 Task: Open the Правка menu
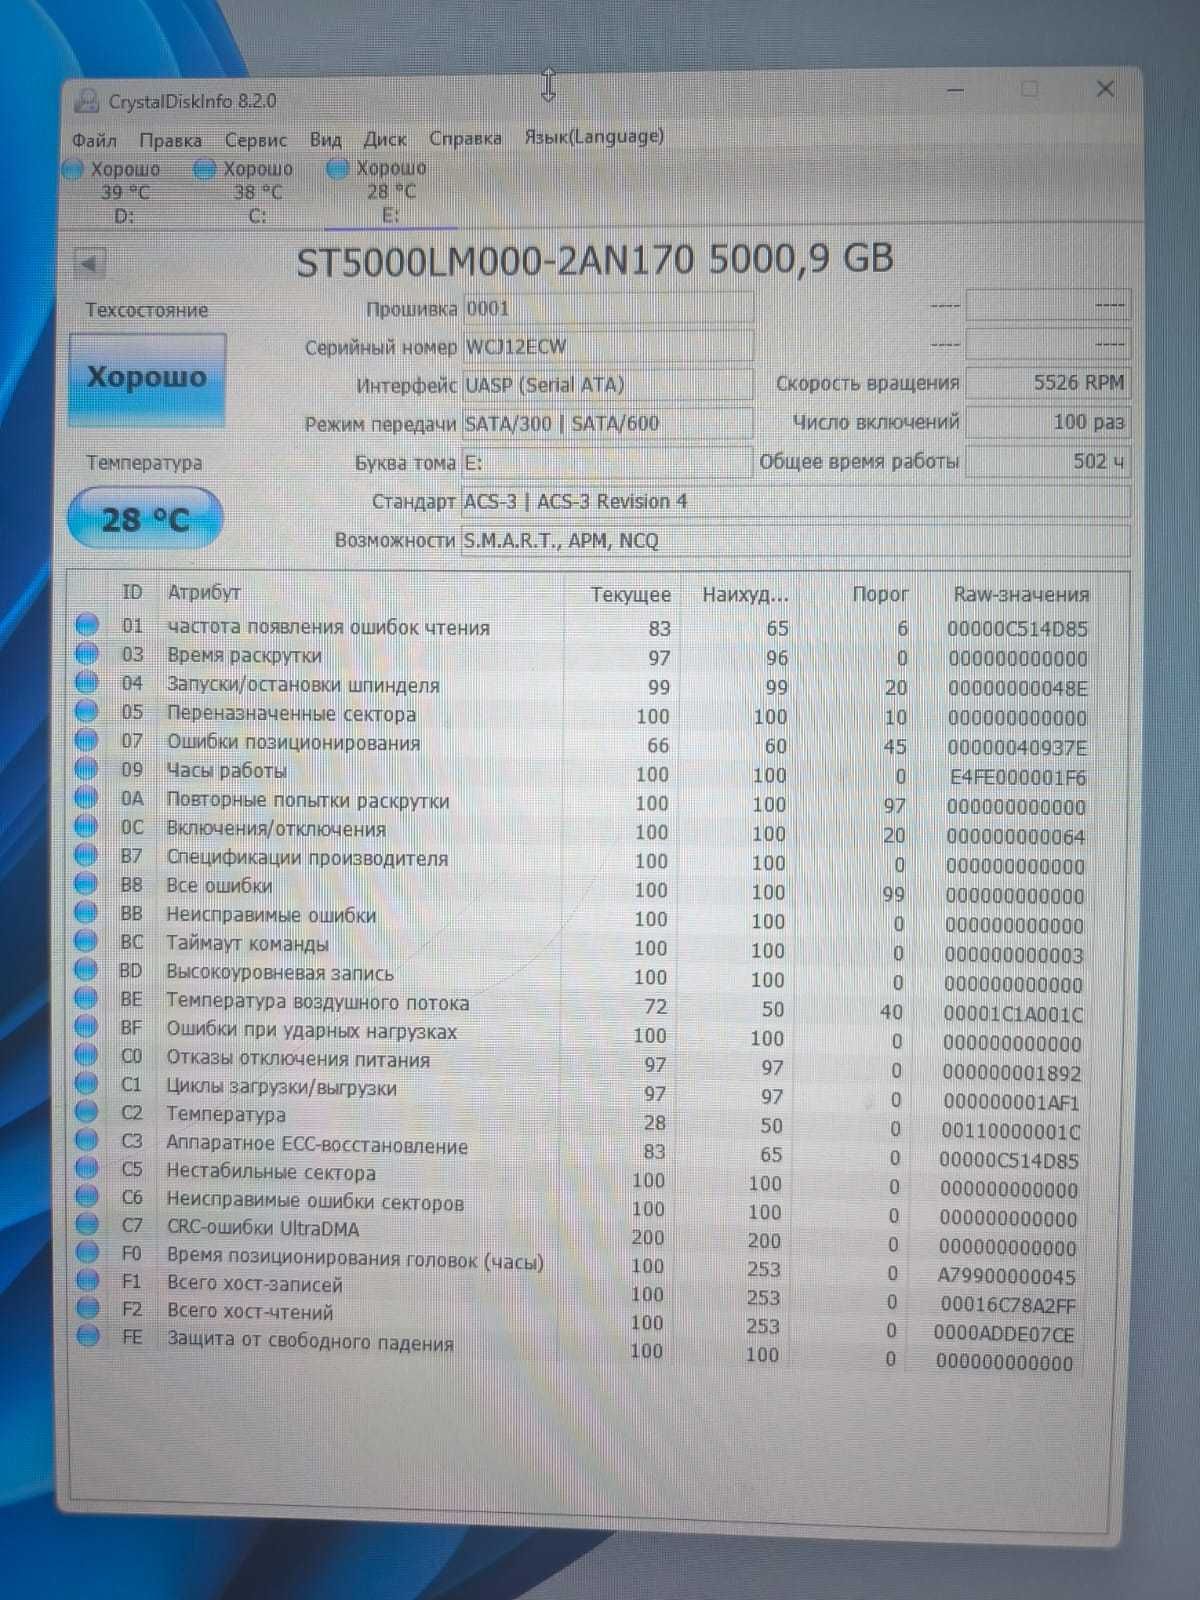coord(170,140)
